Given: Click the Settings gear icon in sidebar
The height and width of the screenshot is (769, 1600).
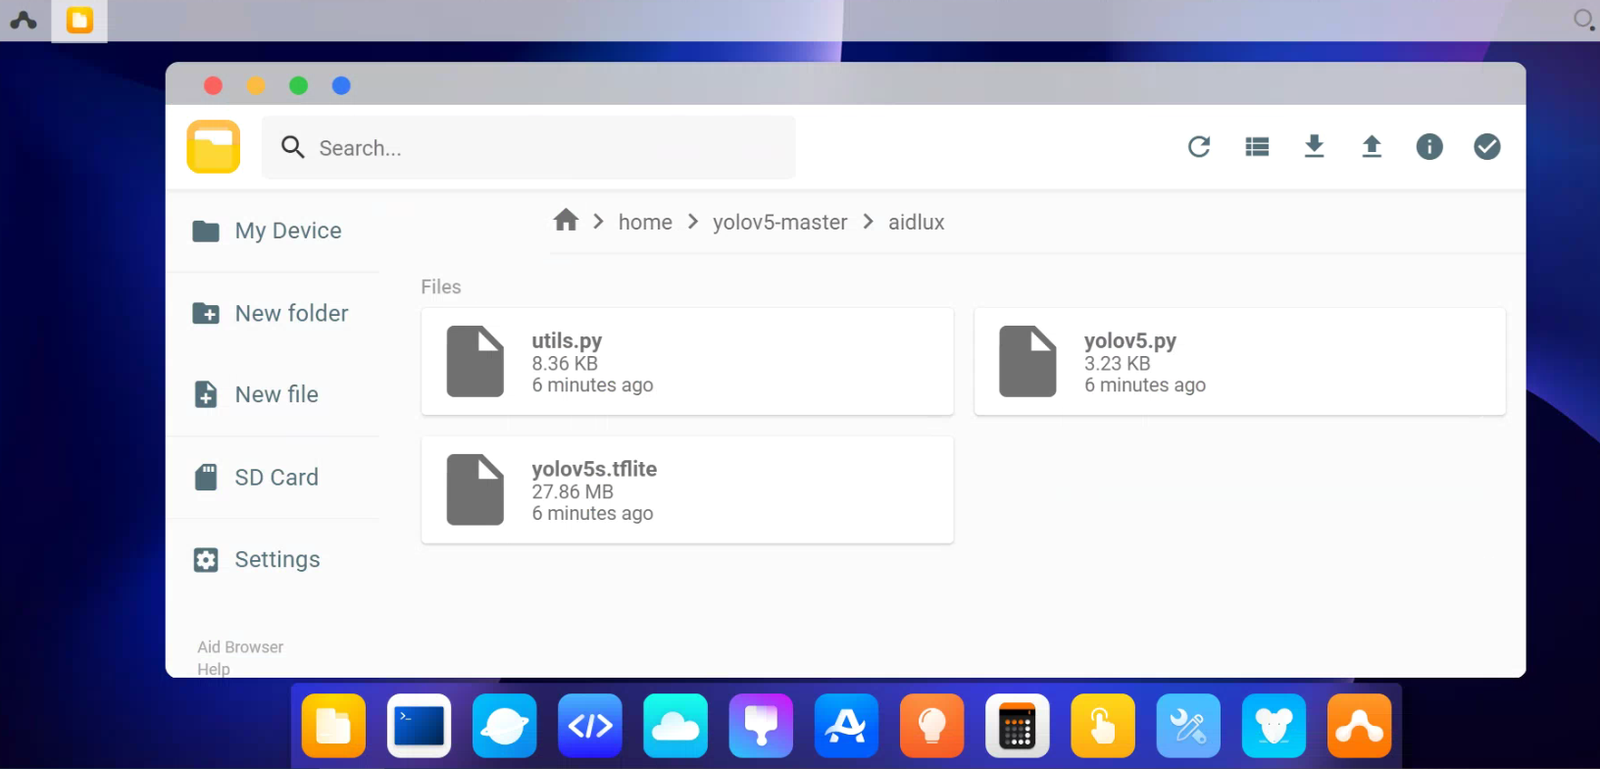Looking at the screenshot, I should pos(206,559).
